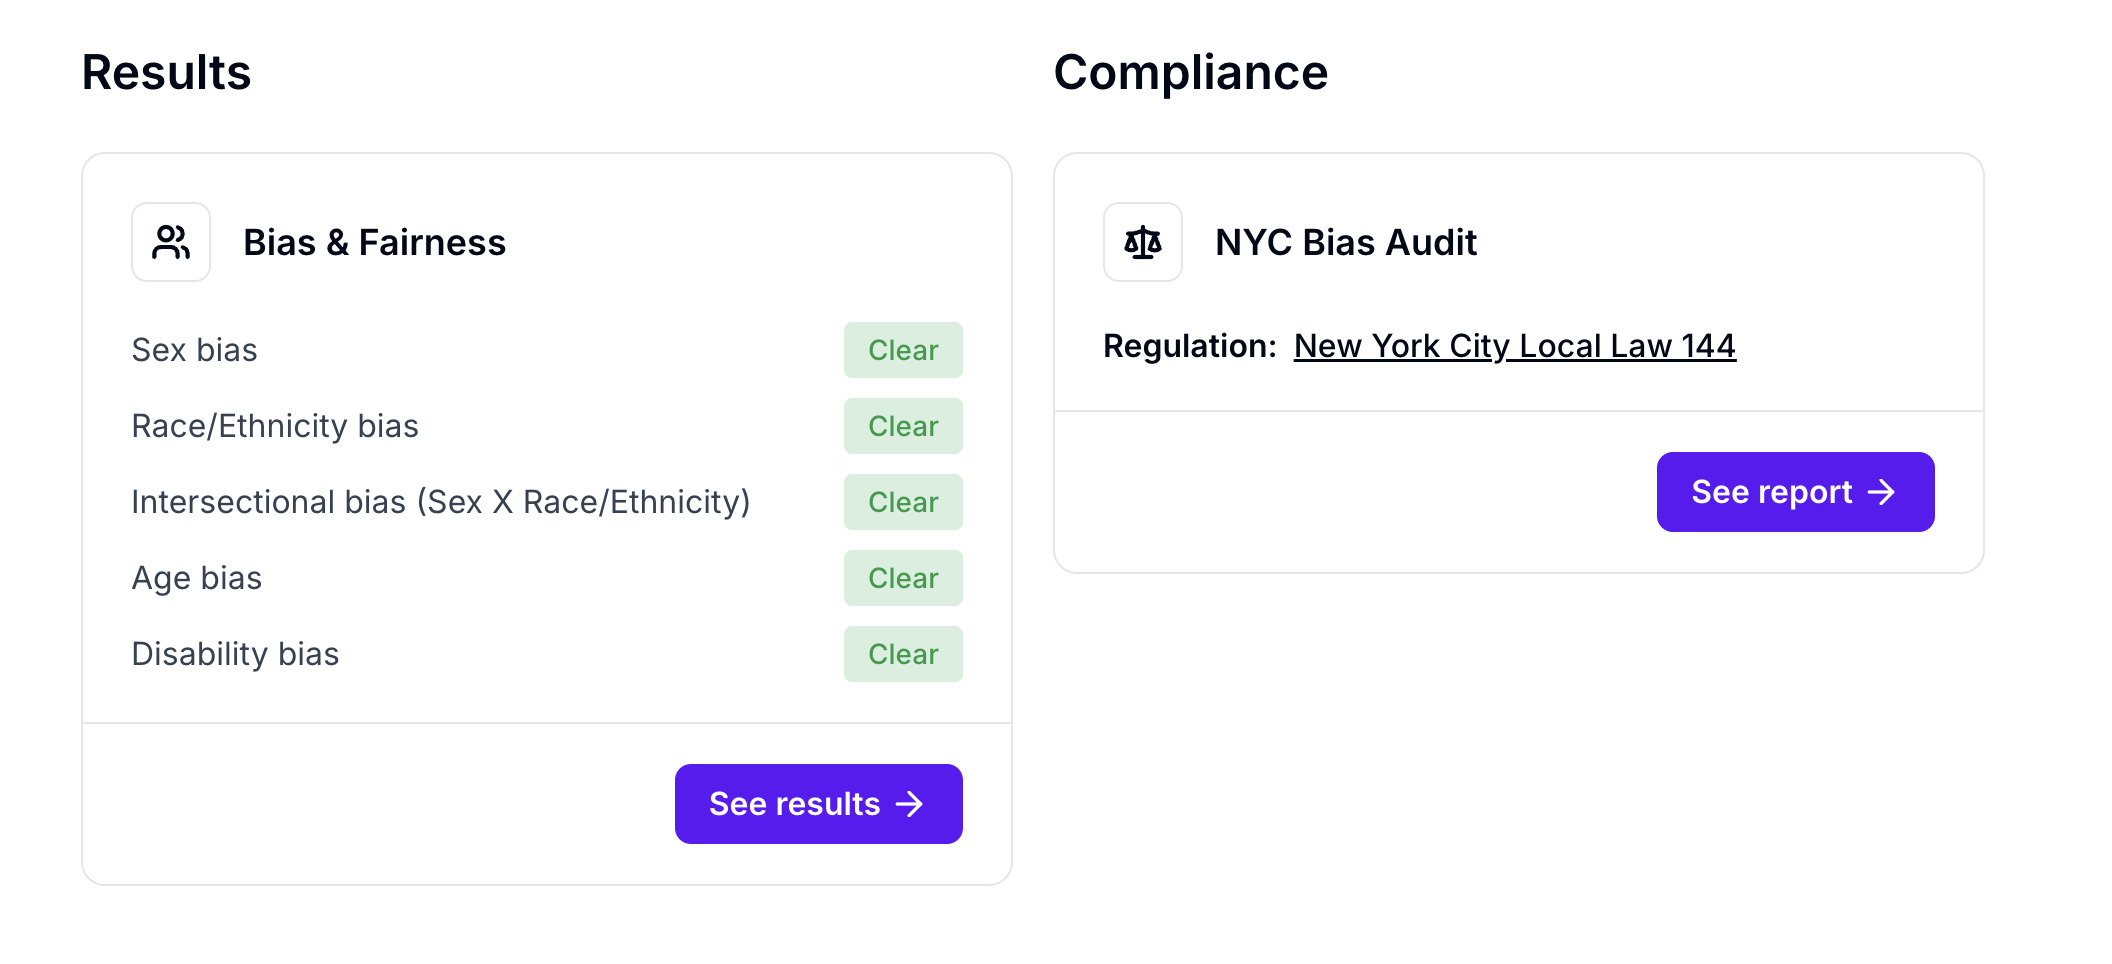Expand the Bias & Fairness card header
This screenshot has height=964, width=2112.
click(x=375, y=241)
